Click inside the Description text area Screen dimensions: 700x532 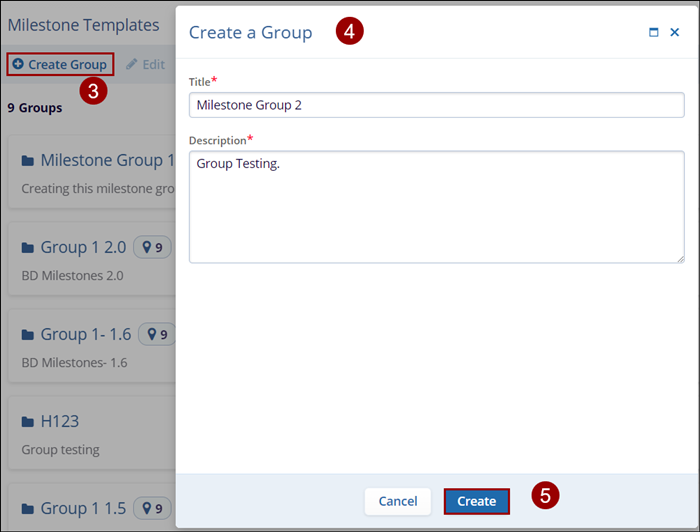coord(436,207)
